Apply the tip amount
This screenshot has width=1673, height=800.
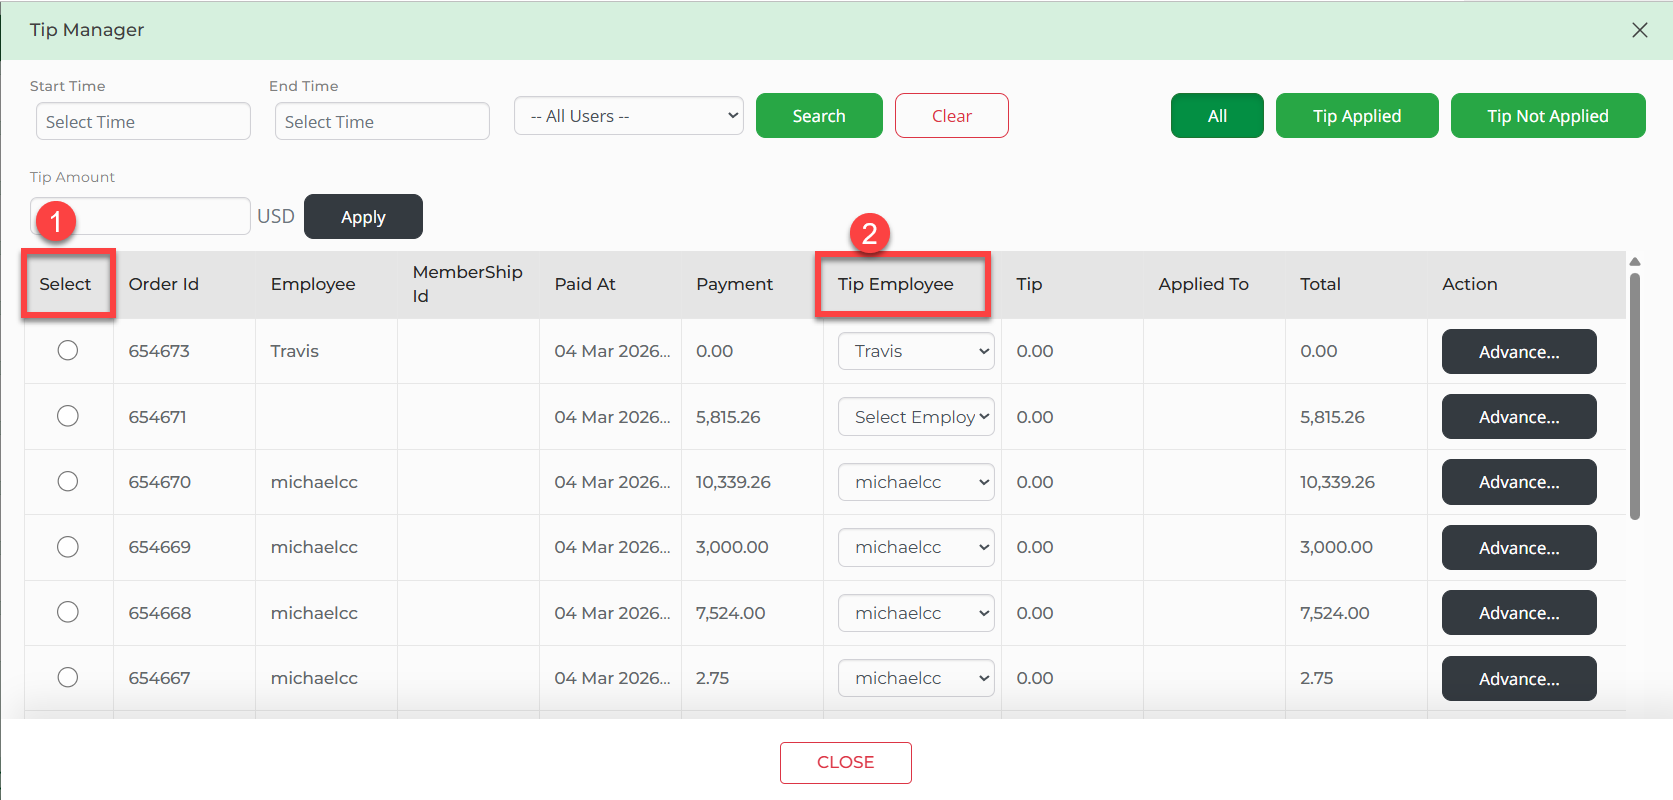coord(363,217)
